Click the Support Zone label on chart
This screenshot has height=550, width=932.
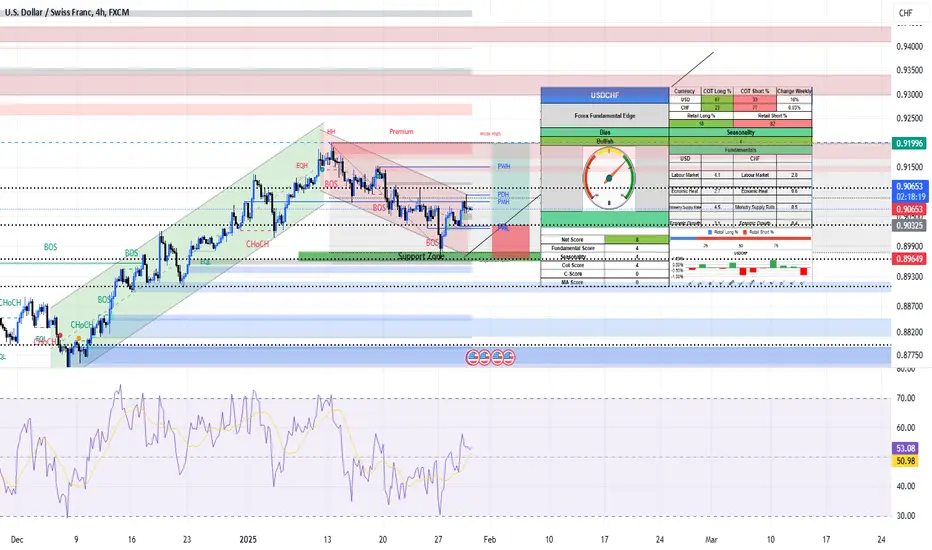(x=421, y=256)
